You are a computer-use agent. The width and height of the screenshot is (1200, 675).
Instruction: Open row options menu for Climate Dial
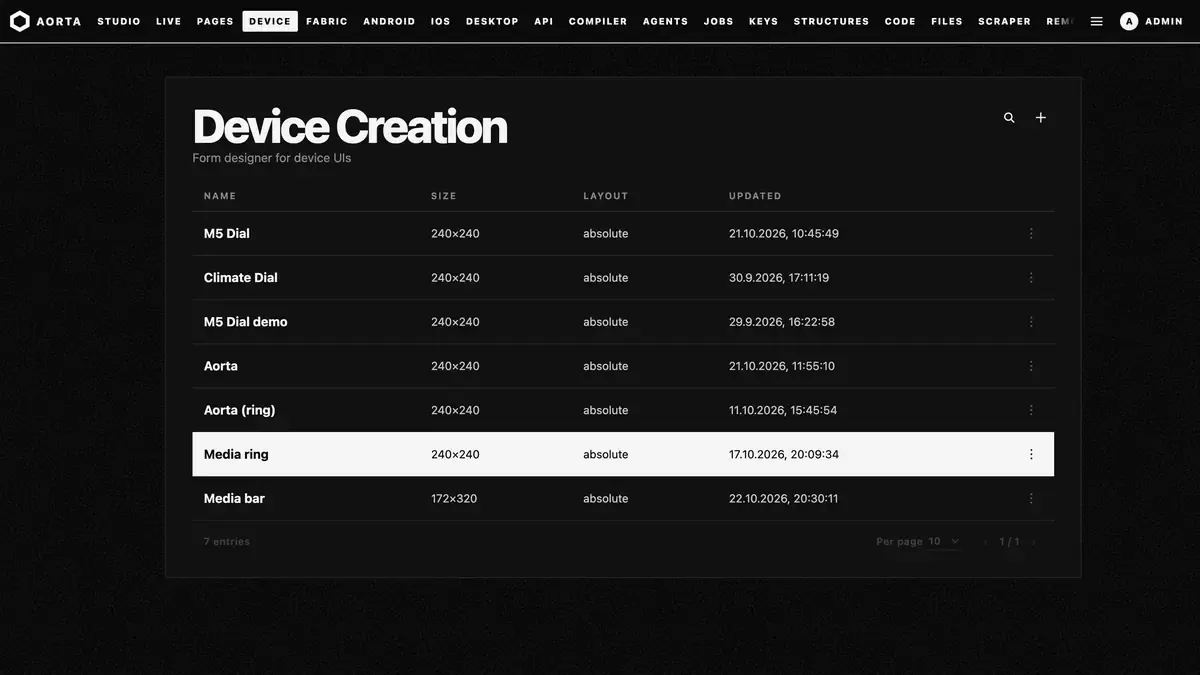click(1031, 278)
